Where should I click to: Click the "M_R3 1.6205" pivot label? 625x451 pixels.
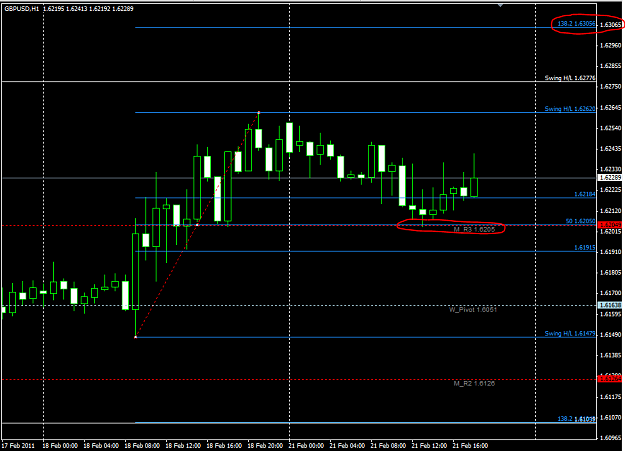click(474, 229)
